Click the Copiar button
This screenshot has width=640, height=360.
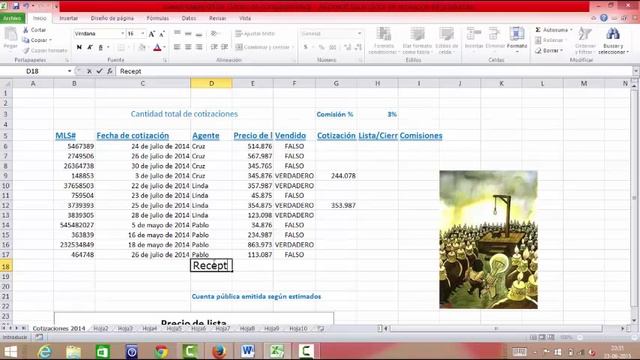pyautogui.click(x=37, y=40)
